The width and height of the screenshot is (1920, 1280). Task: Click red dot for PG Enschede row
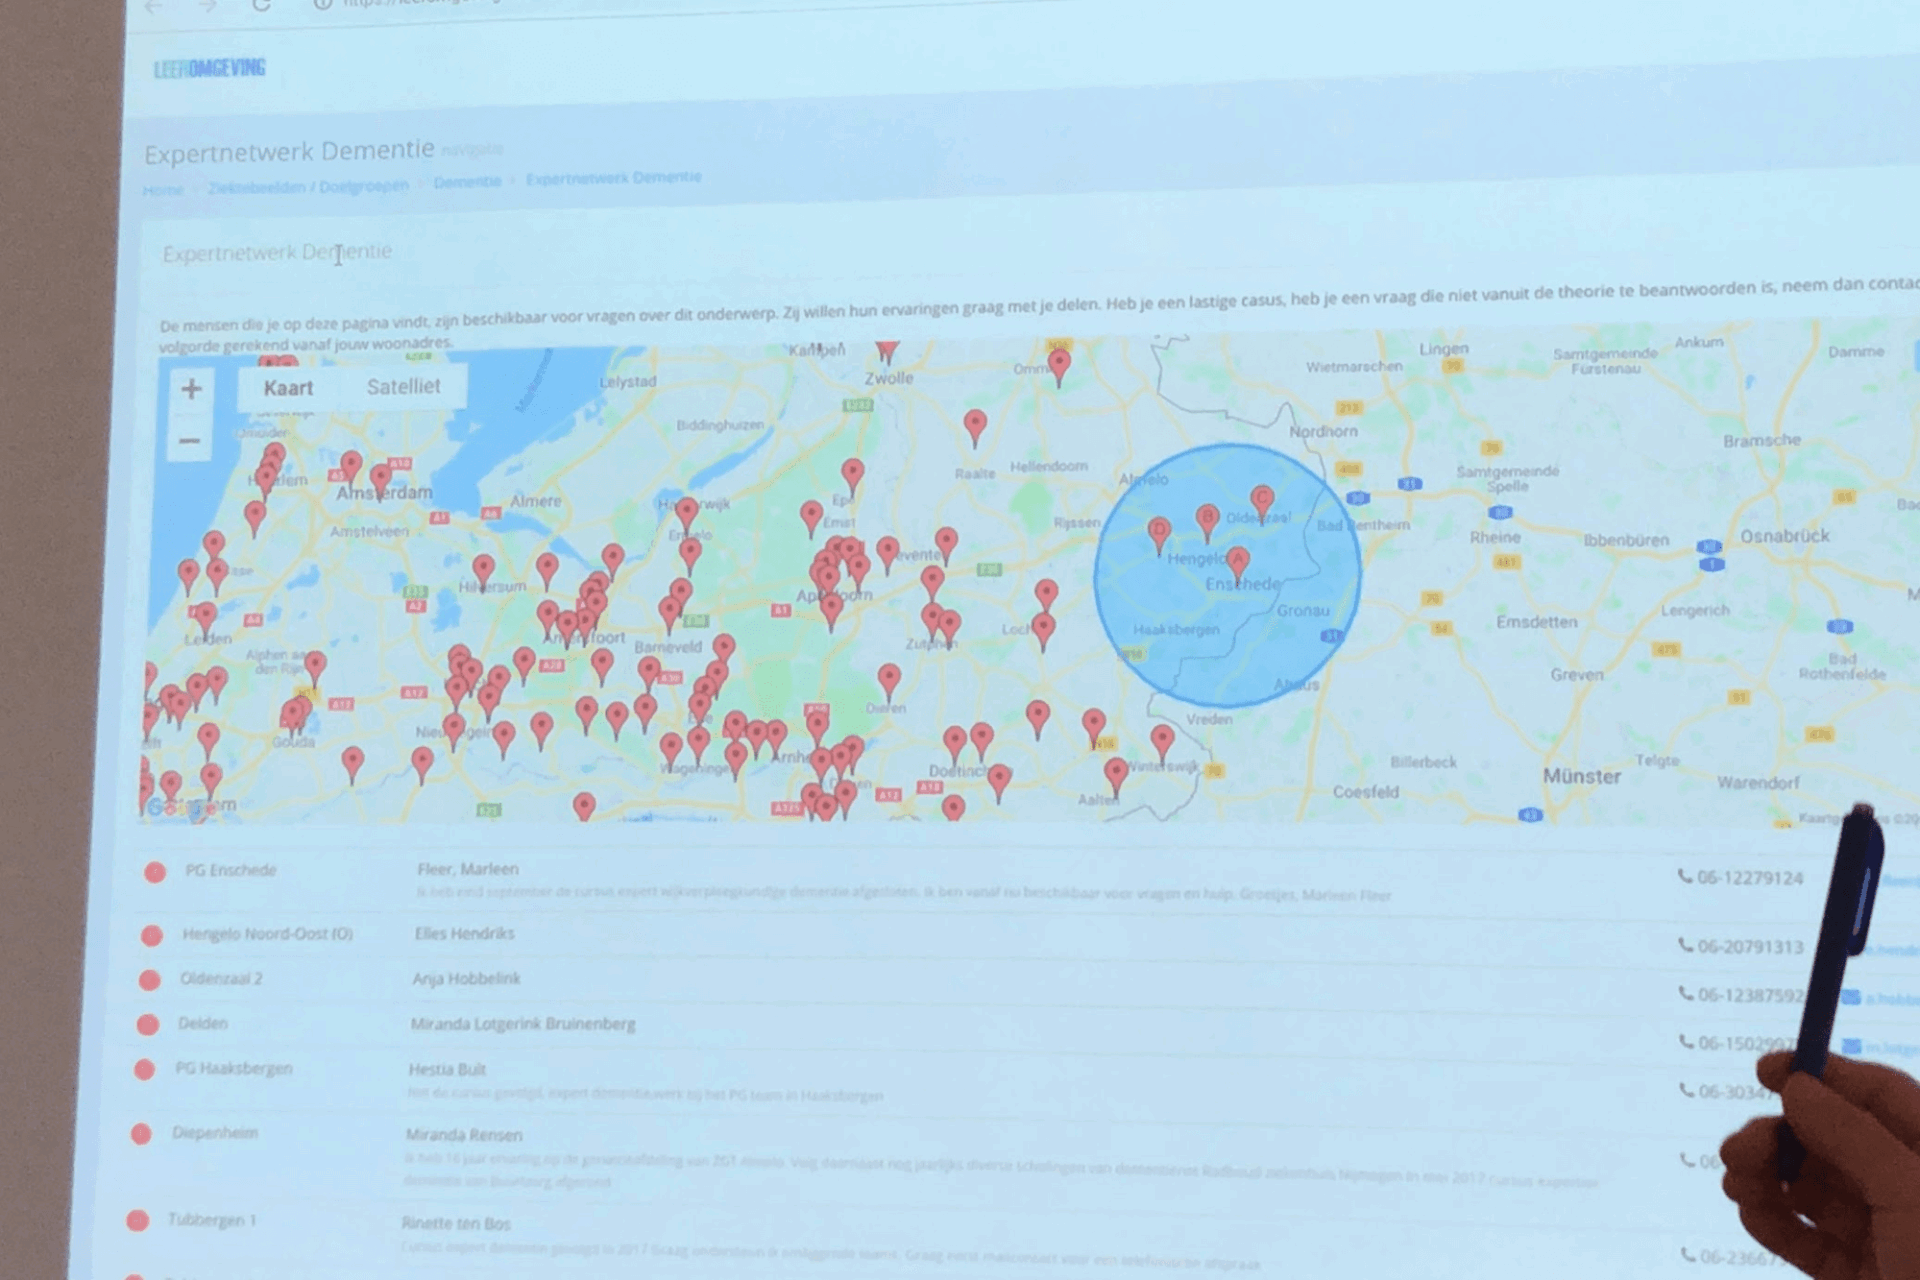(x=155, y=872)
